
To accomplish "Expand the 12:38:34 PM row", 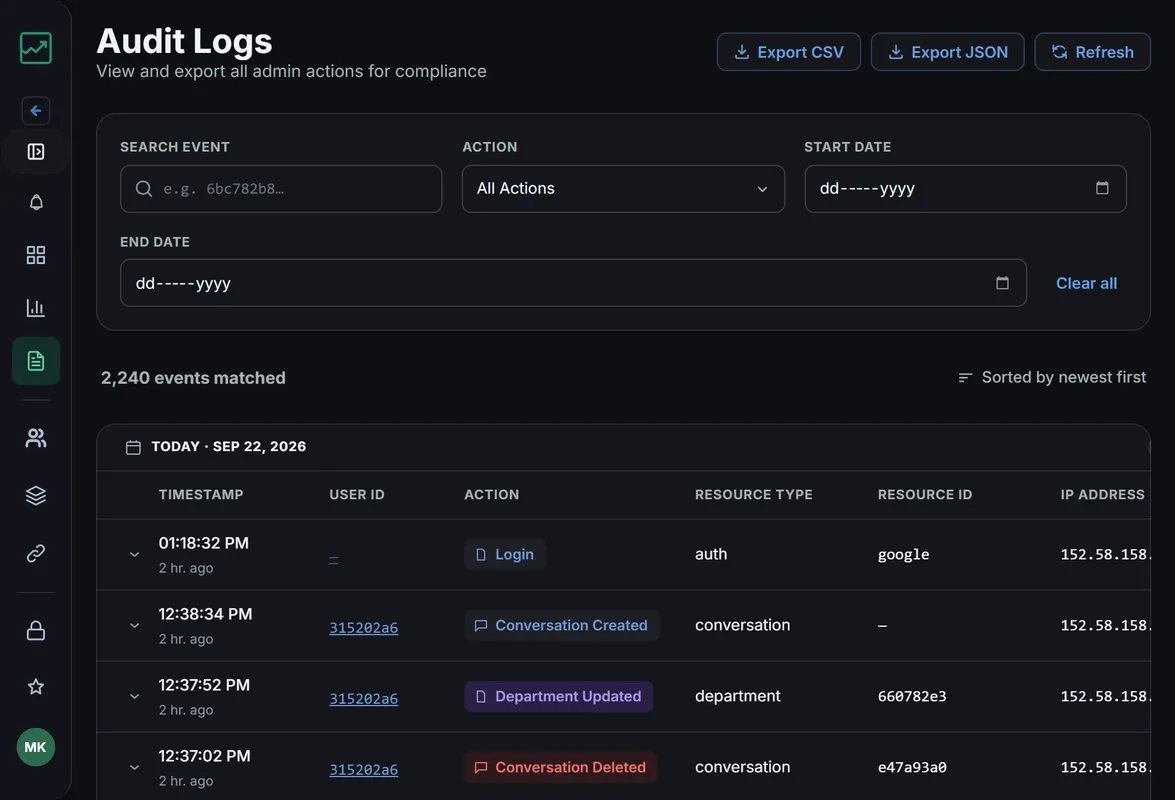I will tap(134, 625).
